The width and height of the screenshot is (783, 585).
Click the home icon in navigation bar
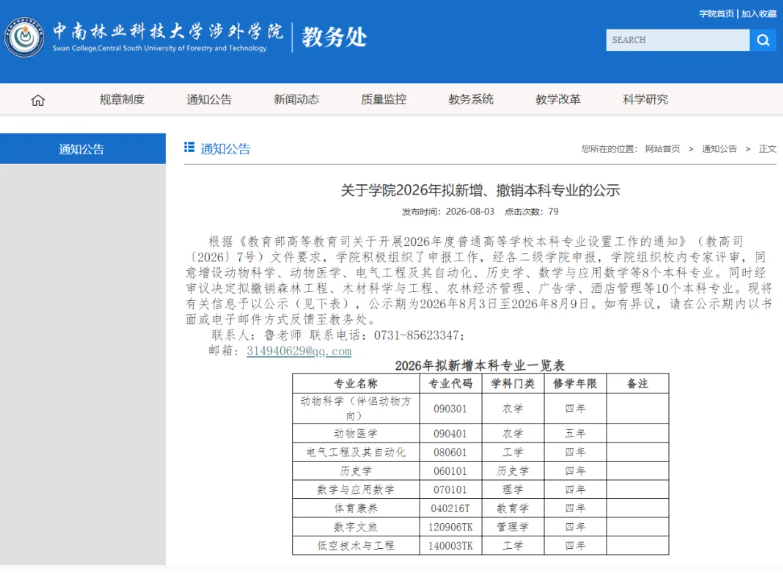38,100
